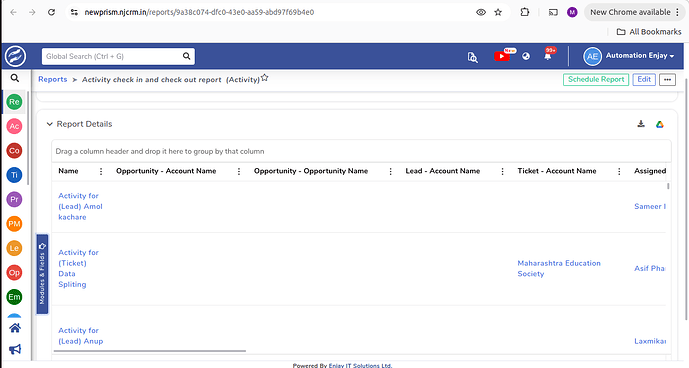This screenshot has width=689, height=368.
Task: Export report to Google Drive icon
Action: [660, 124]
